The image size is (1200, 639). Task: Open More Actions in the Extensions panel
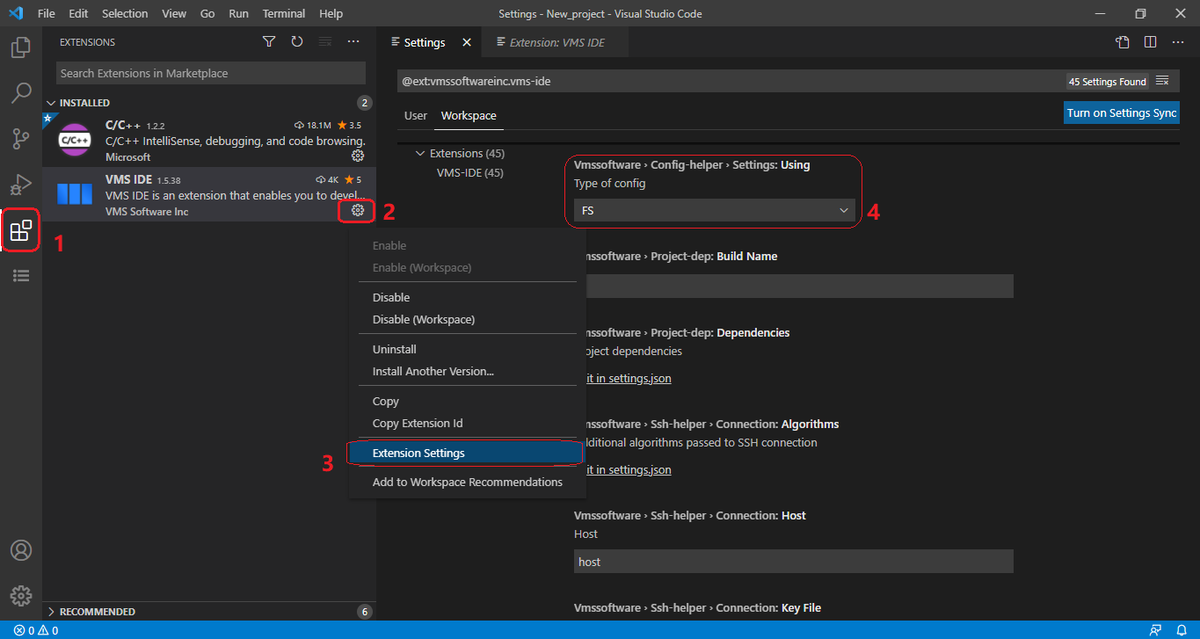coord(353,41)
